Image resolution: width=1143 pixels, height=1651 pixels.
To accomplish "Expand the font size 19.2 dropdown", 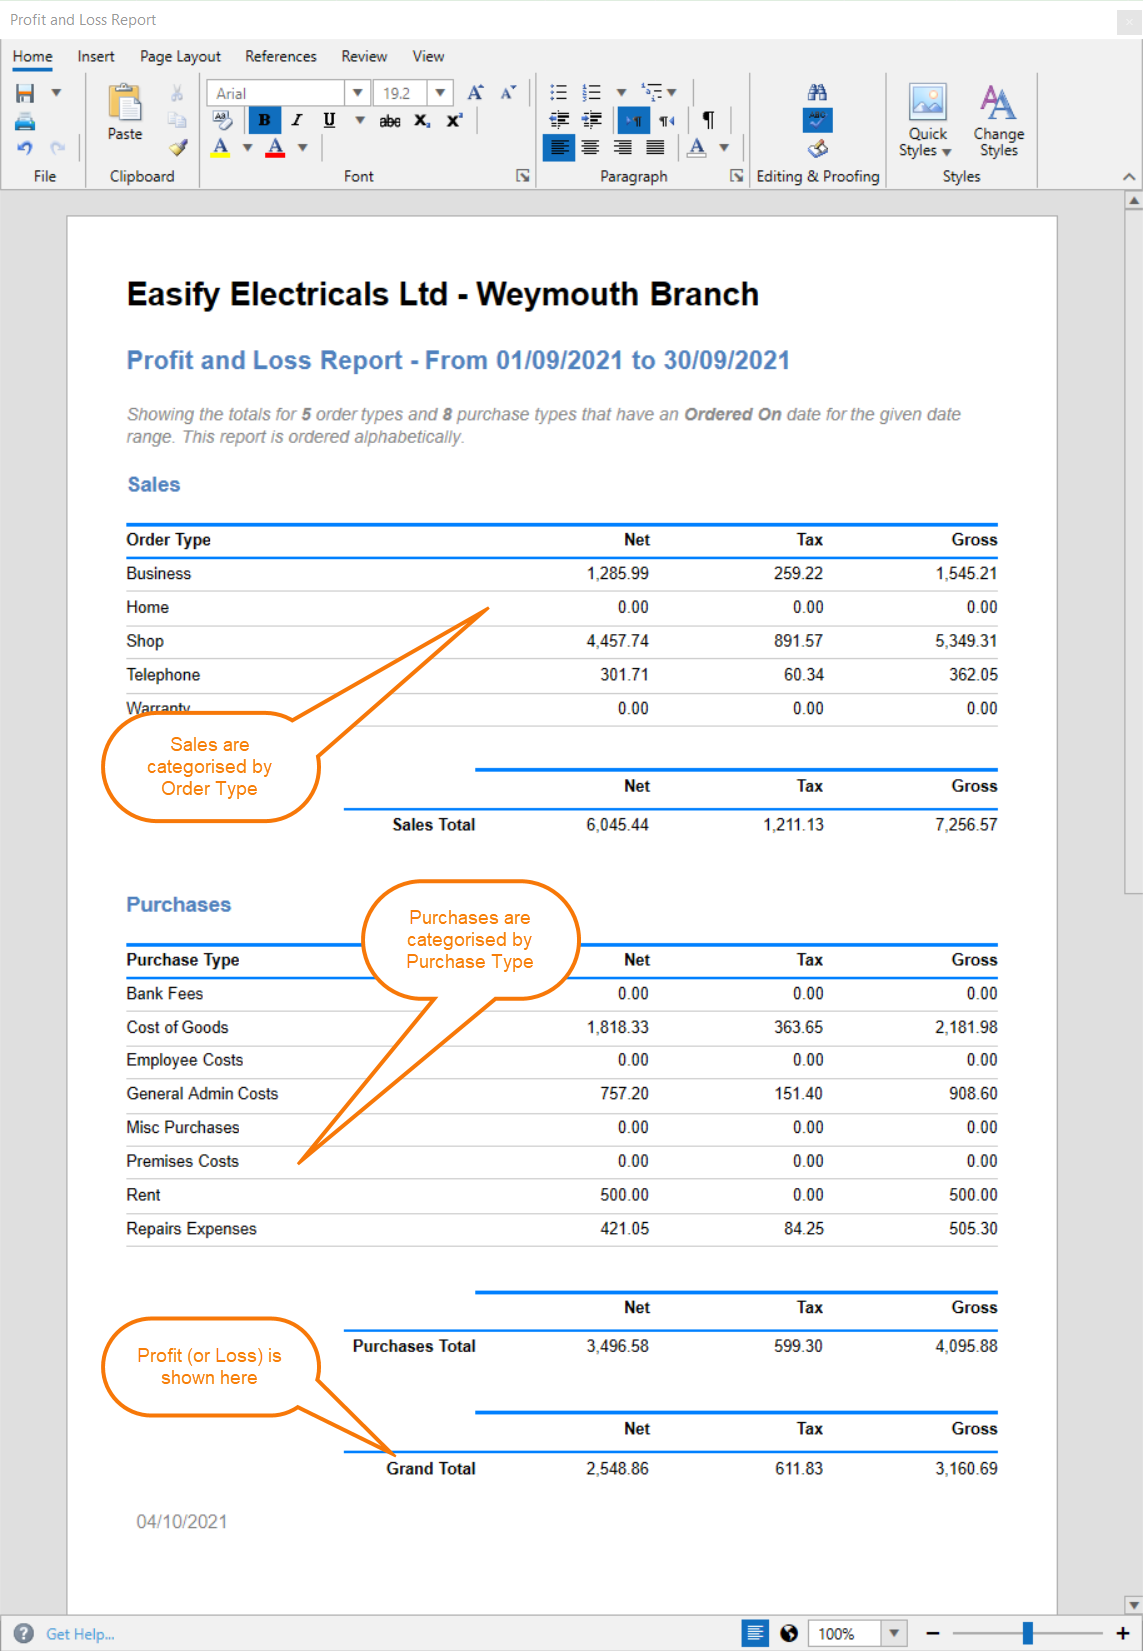I will tap(440, 93).
